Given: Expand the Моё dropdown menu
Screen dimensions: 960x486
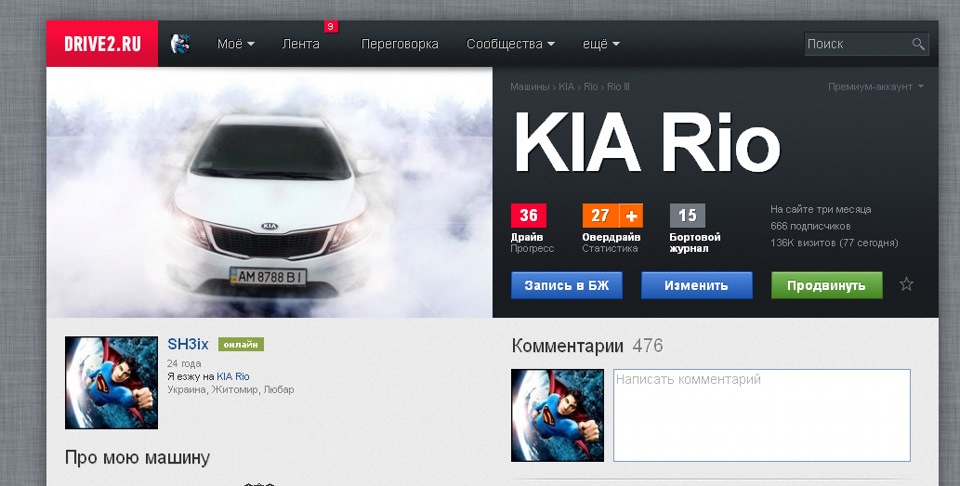Looking at the screenshot, I should [236, 44].
